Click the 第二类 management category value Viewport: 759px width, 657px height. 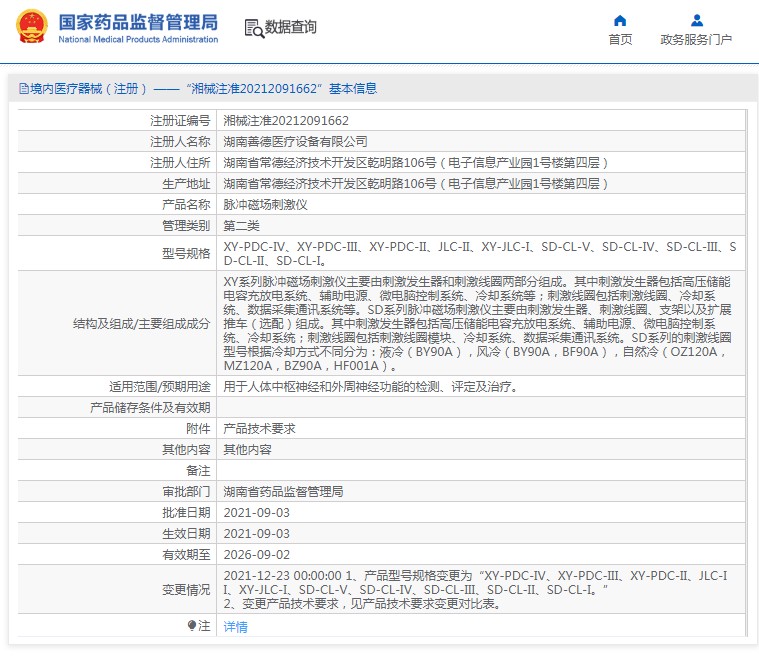(x=241, y=225)
